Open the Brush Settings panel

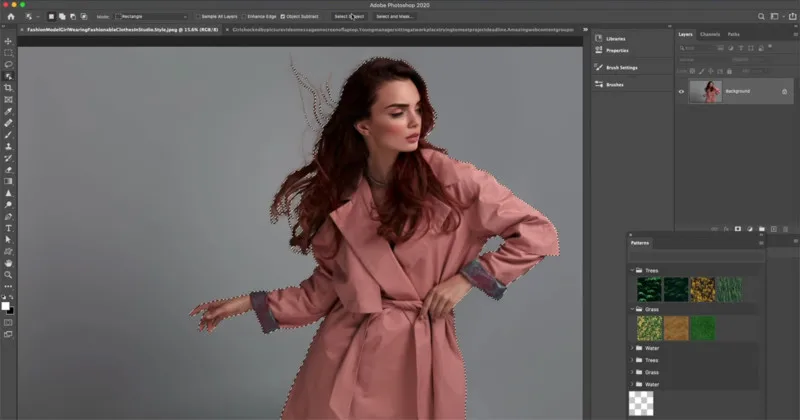coord(621,68)
